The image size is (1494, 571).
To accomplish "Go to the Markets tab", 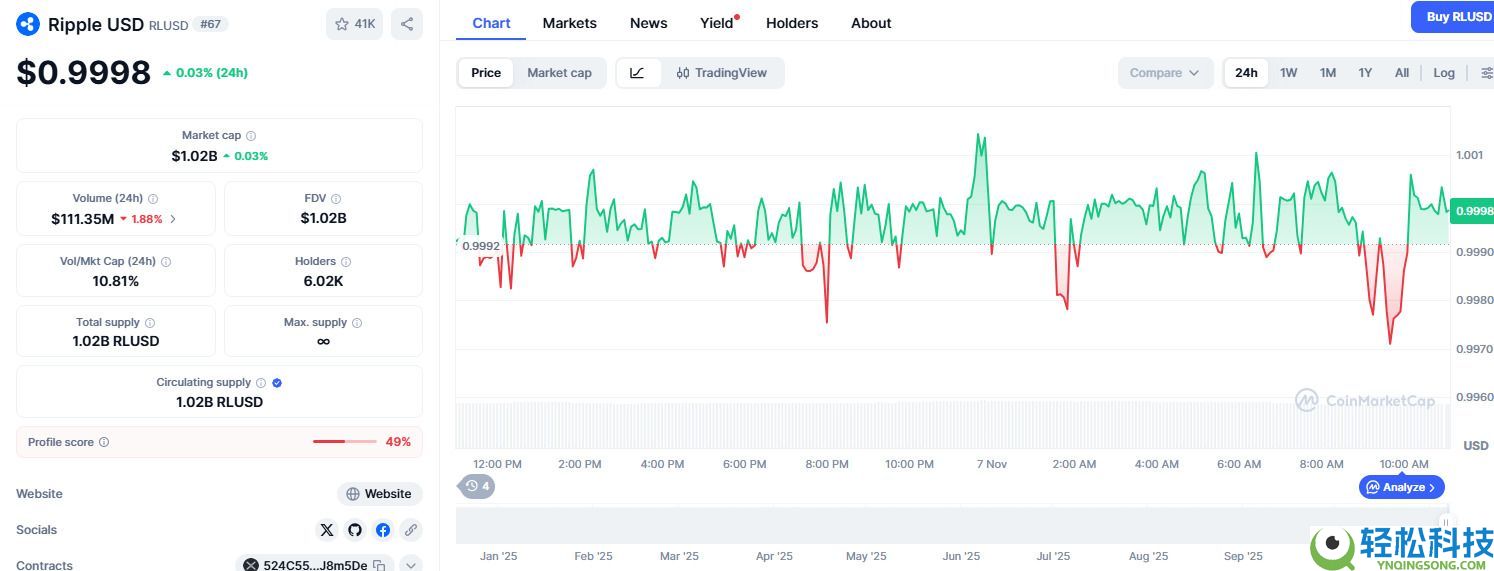I will (569, 23).
